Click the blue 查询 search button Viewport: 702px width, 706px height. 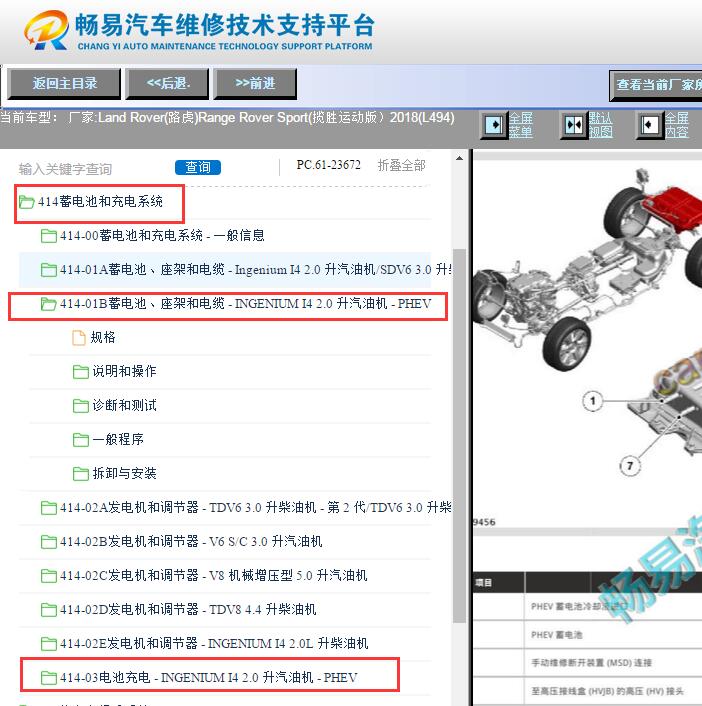point(198,167)
